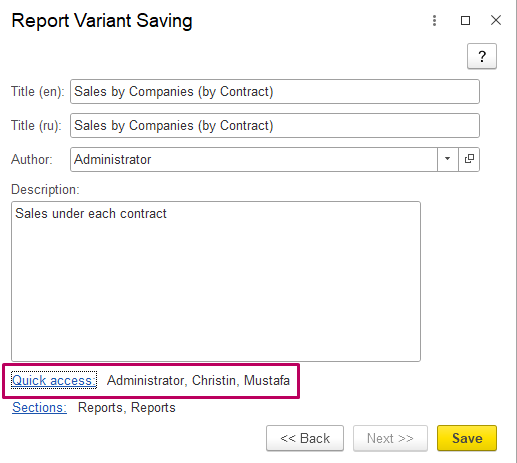This screenshot has width=517, height=463.
Task: Save the report variant
Action: (467, 438)
